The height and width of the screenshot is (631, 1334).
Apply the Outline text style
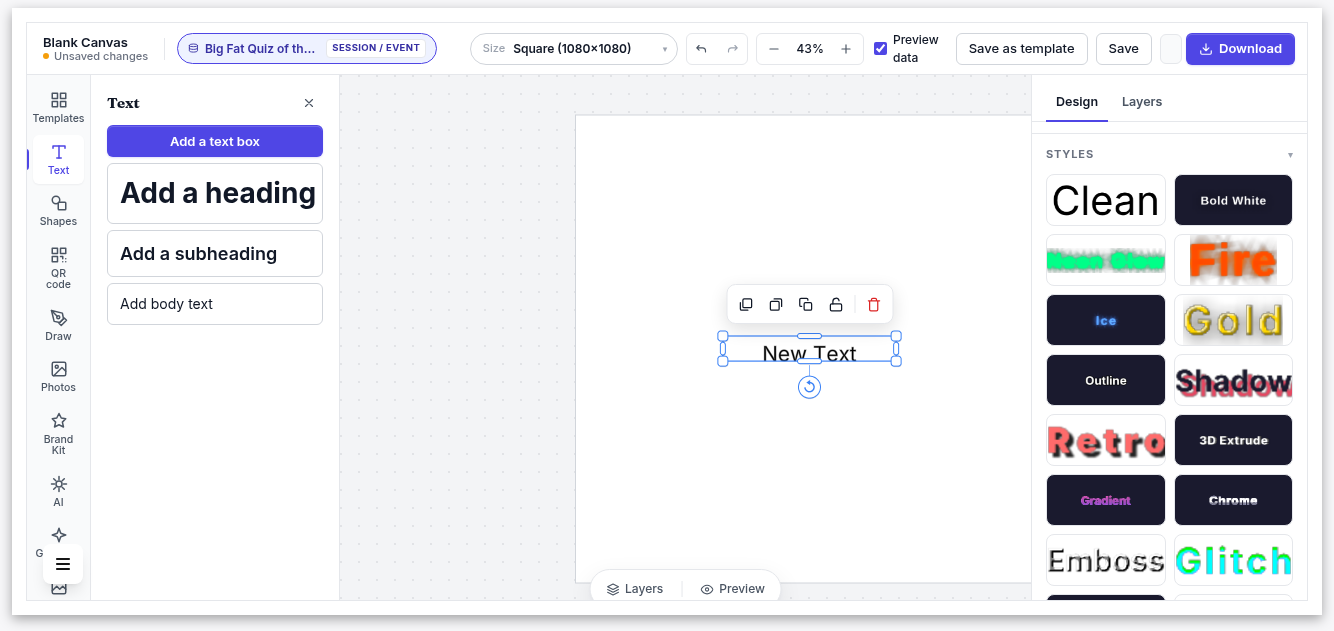pyautogui.click(x=1106, y=380)
